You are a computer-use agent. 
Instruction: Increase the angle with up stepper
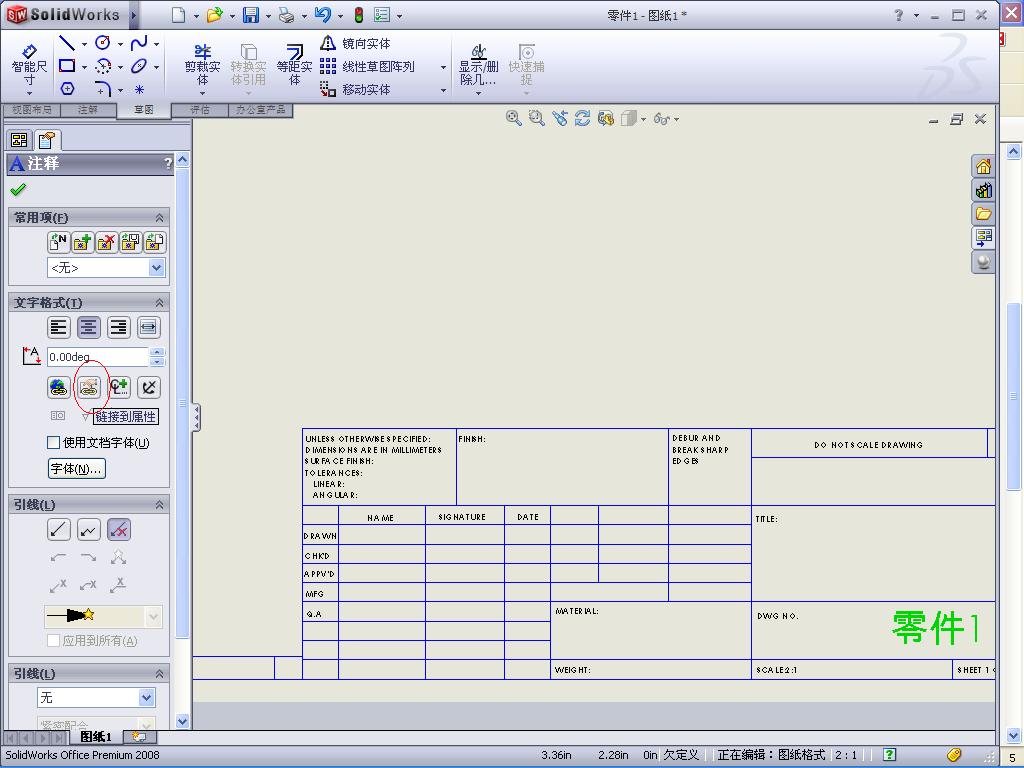tap(157, 353)
